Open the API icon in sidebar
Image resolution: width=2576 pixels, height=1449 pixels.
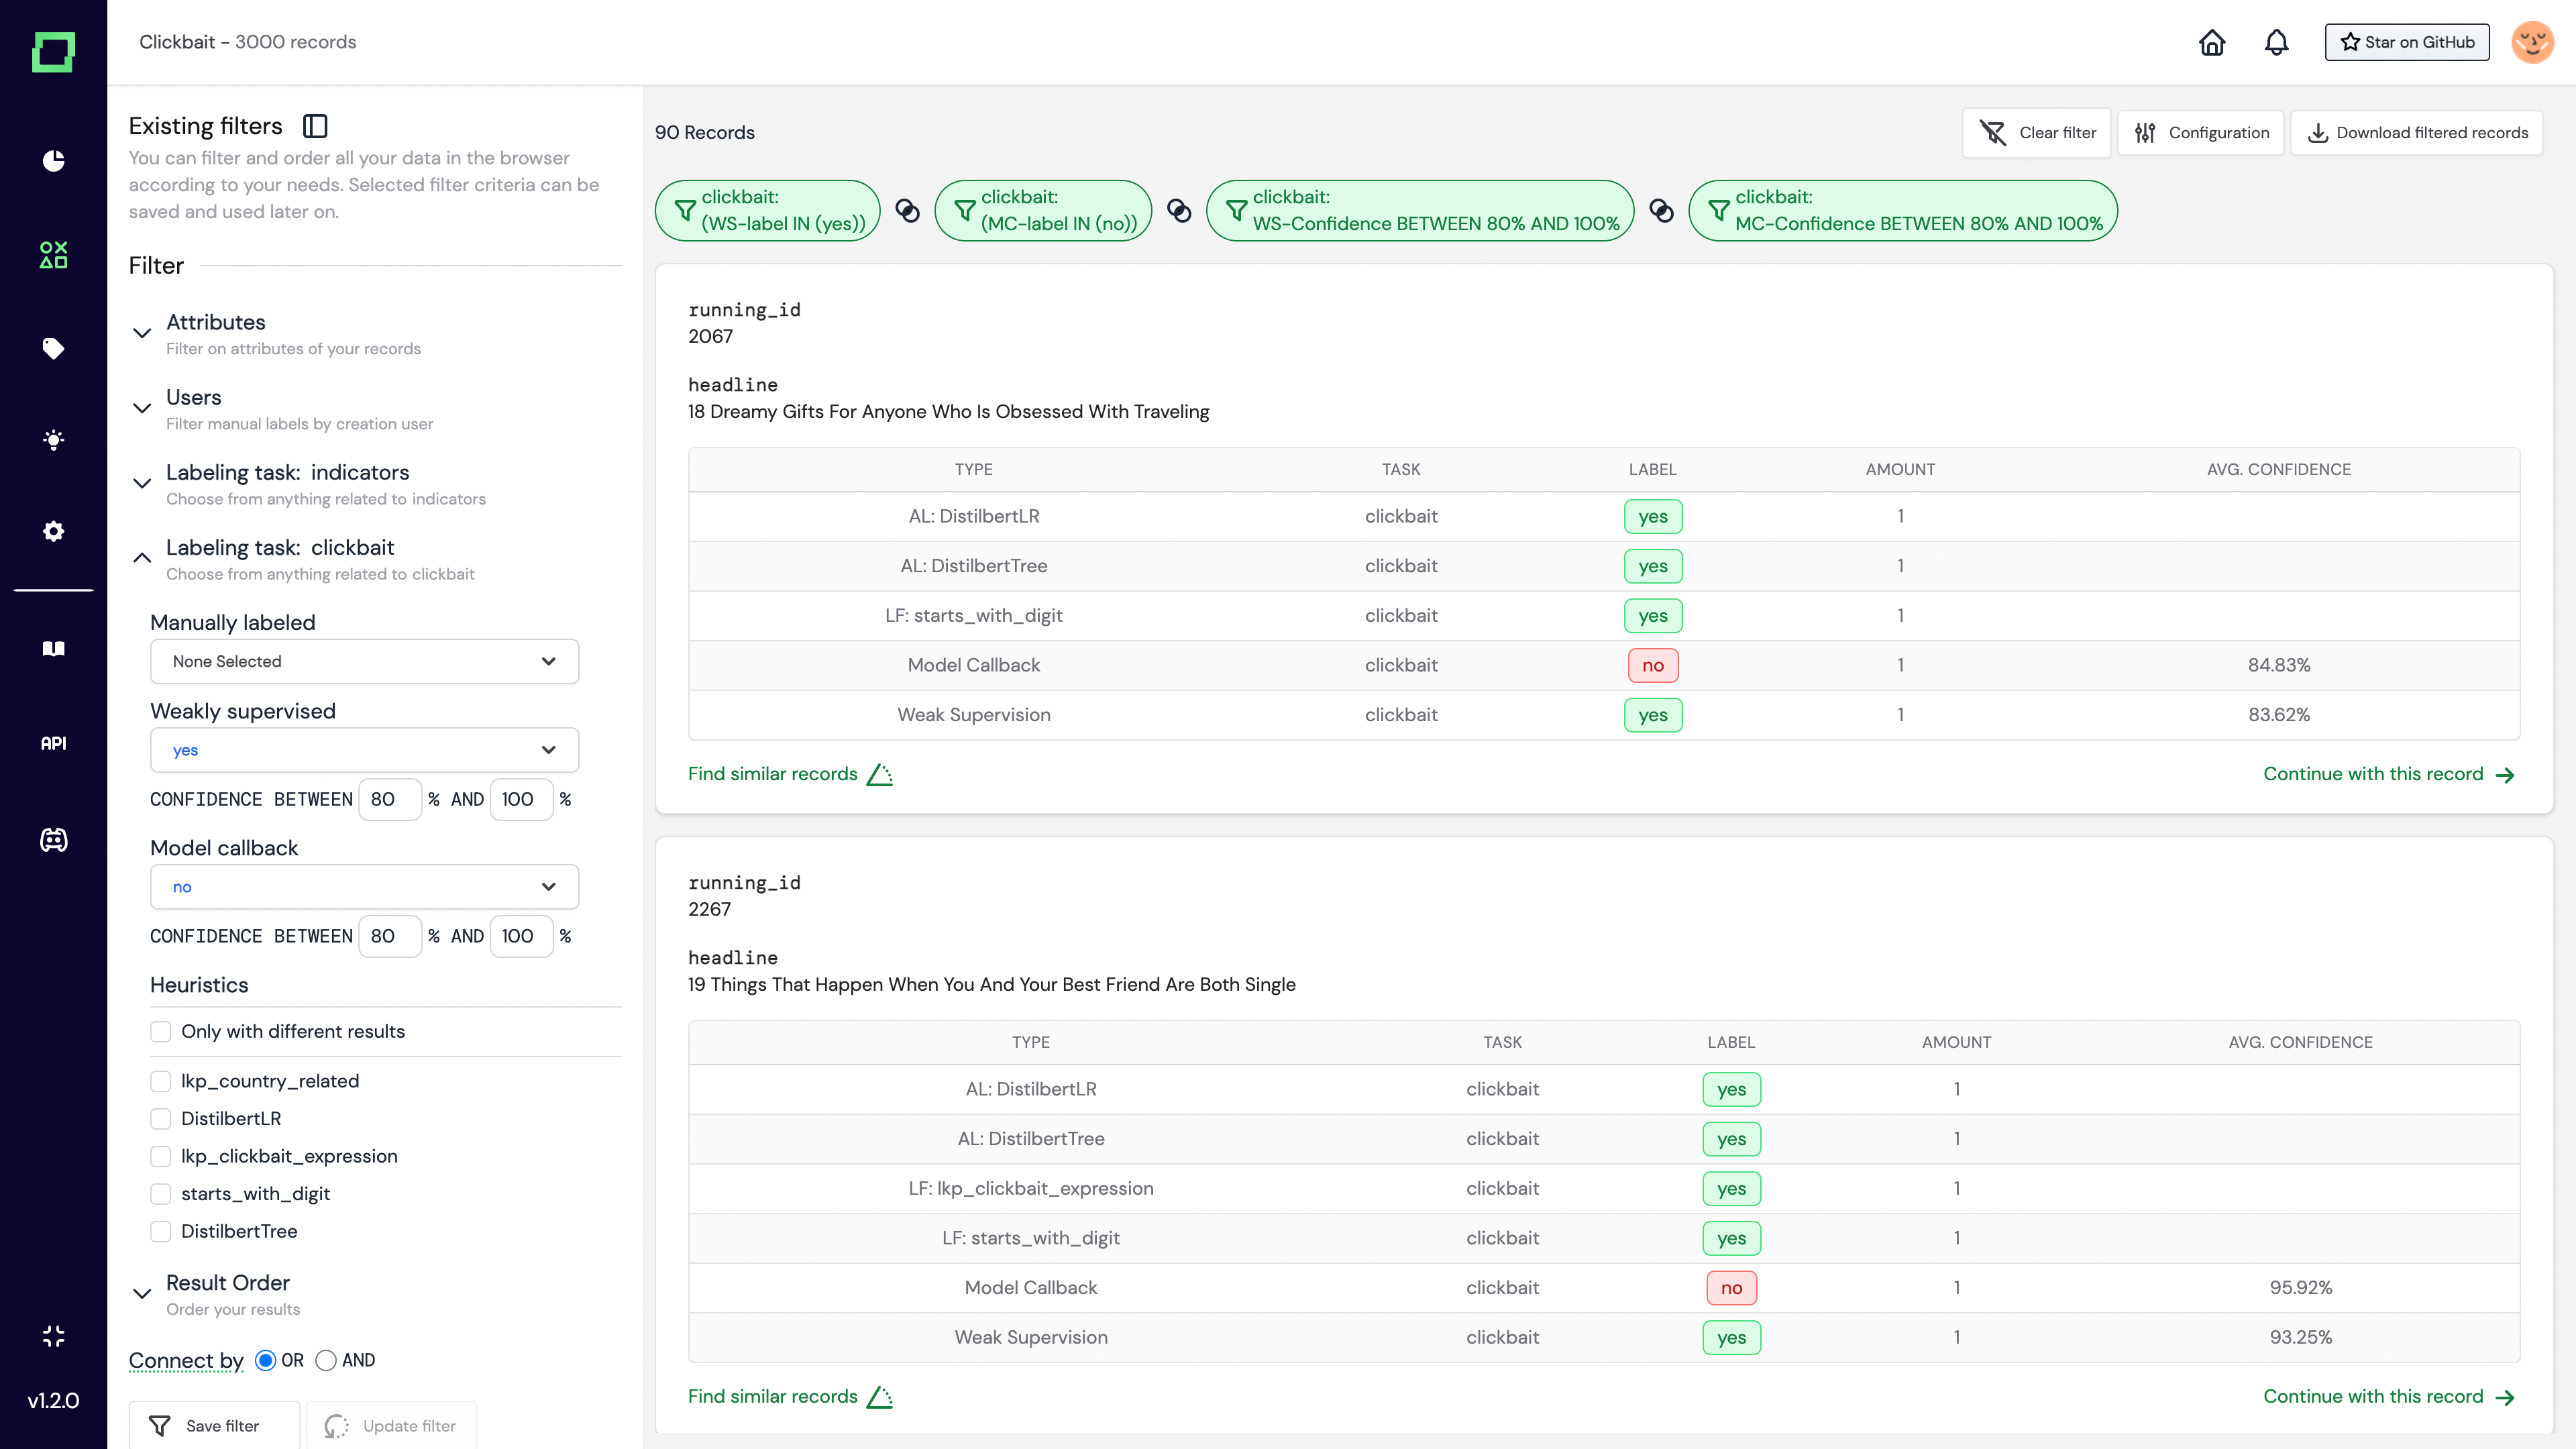(x=53, y=743)
